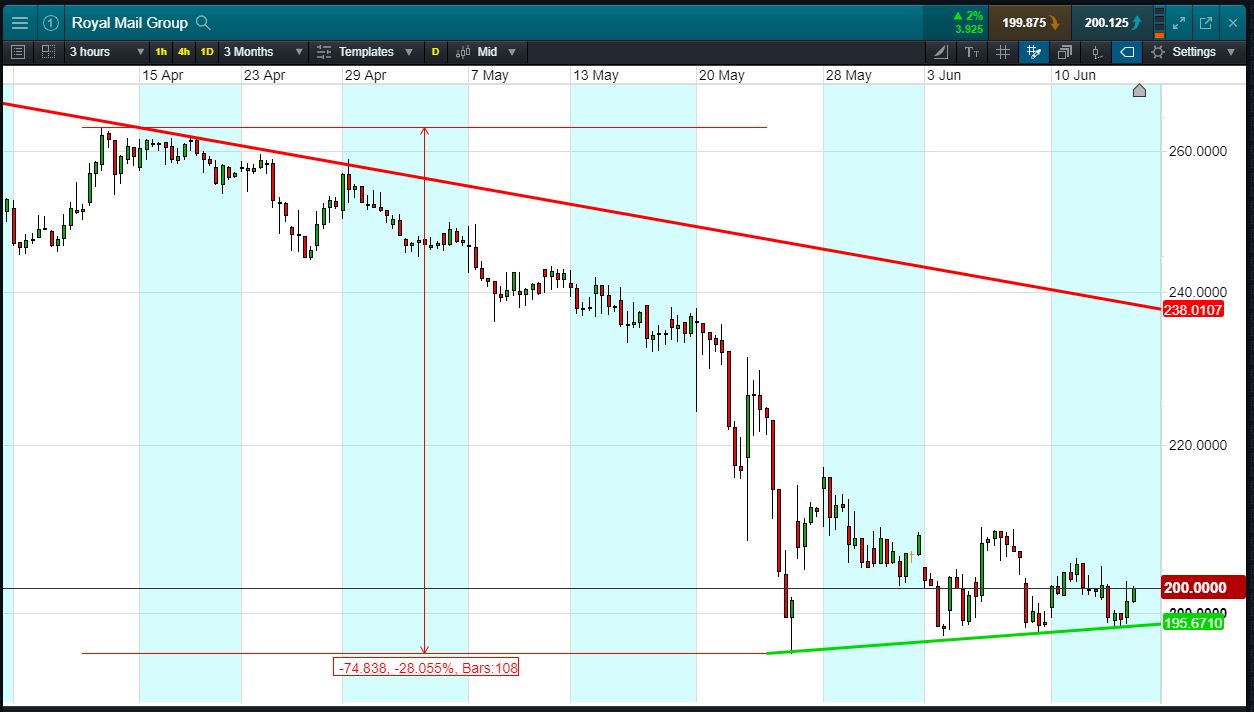Image resolution: width=1254 pixels, height=712 pixels.
Task: Click the 7 May date label
Action: point(490,75)
